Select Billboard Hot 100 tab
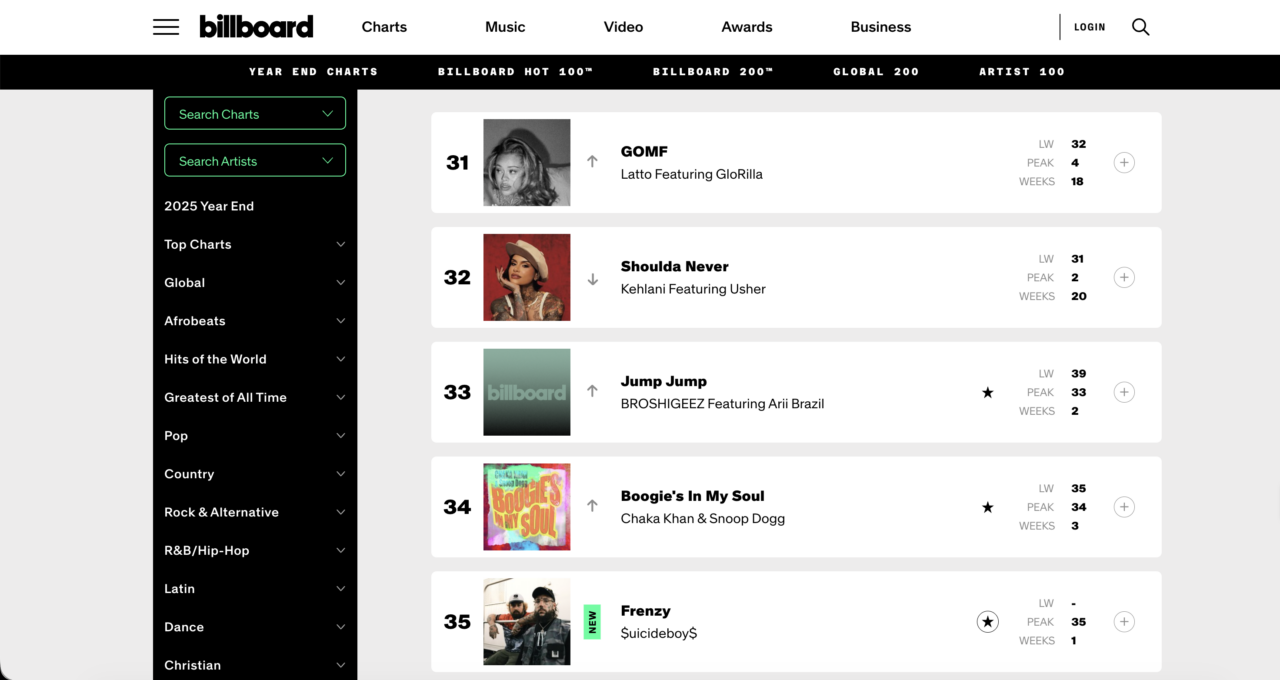The image size is (1280, 680). click(x=515, y=72)
